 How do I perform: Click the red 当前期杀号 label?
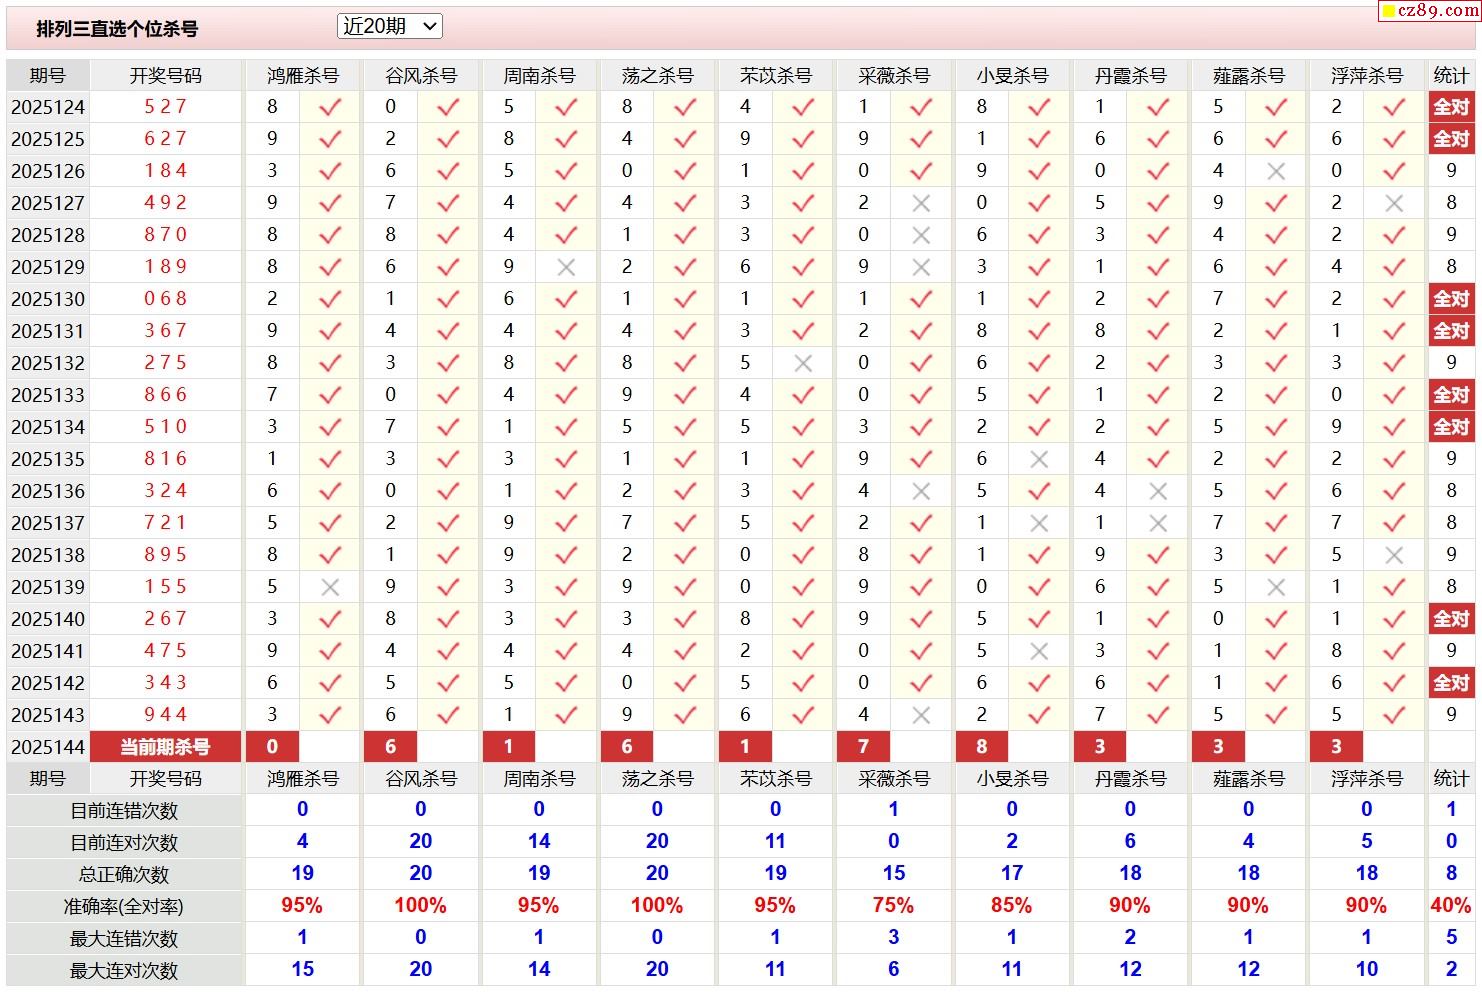click(x=165, y=747)
